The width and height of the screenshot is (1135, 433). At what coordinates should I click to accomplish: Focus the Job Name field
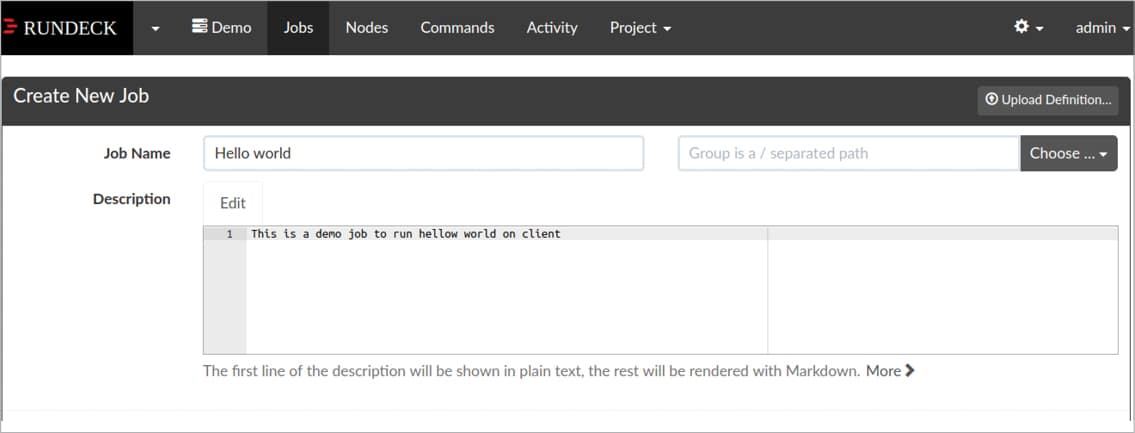423,154
